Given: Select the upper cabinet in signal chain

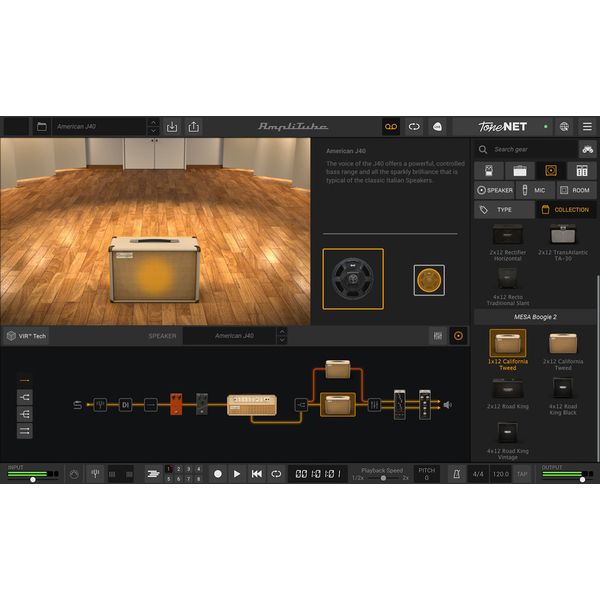Looking at the screenshot, I should point(338,369).
